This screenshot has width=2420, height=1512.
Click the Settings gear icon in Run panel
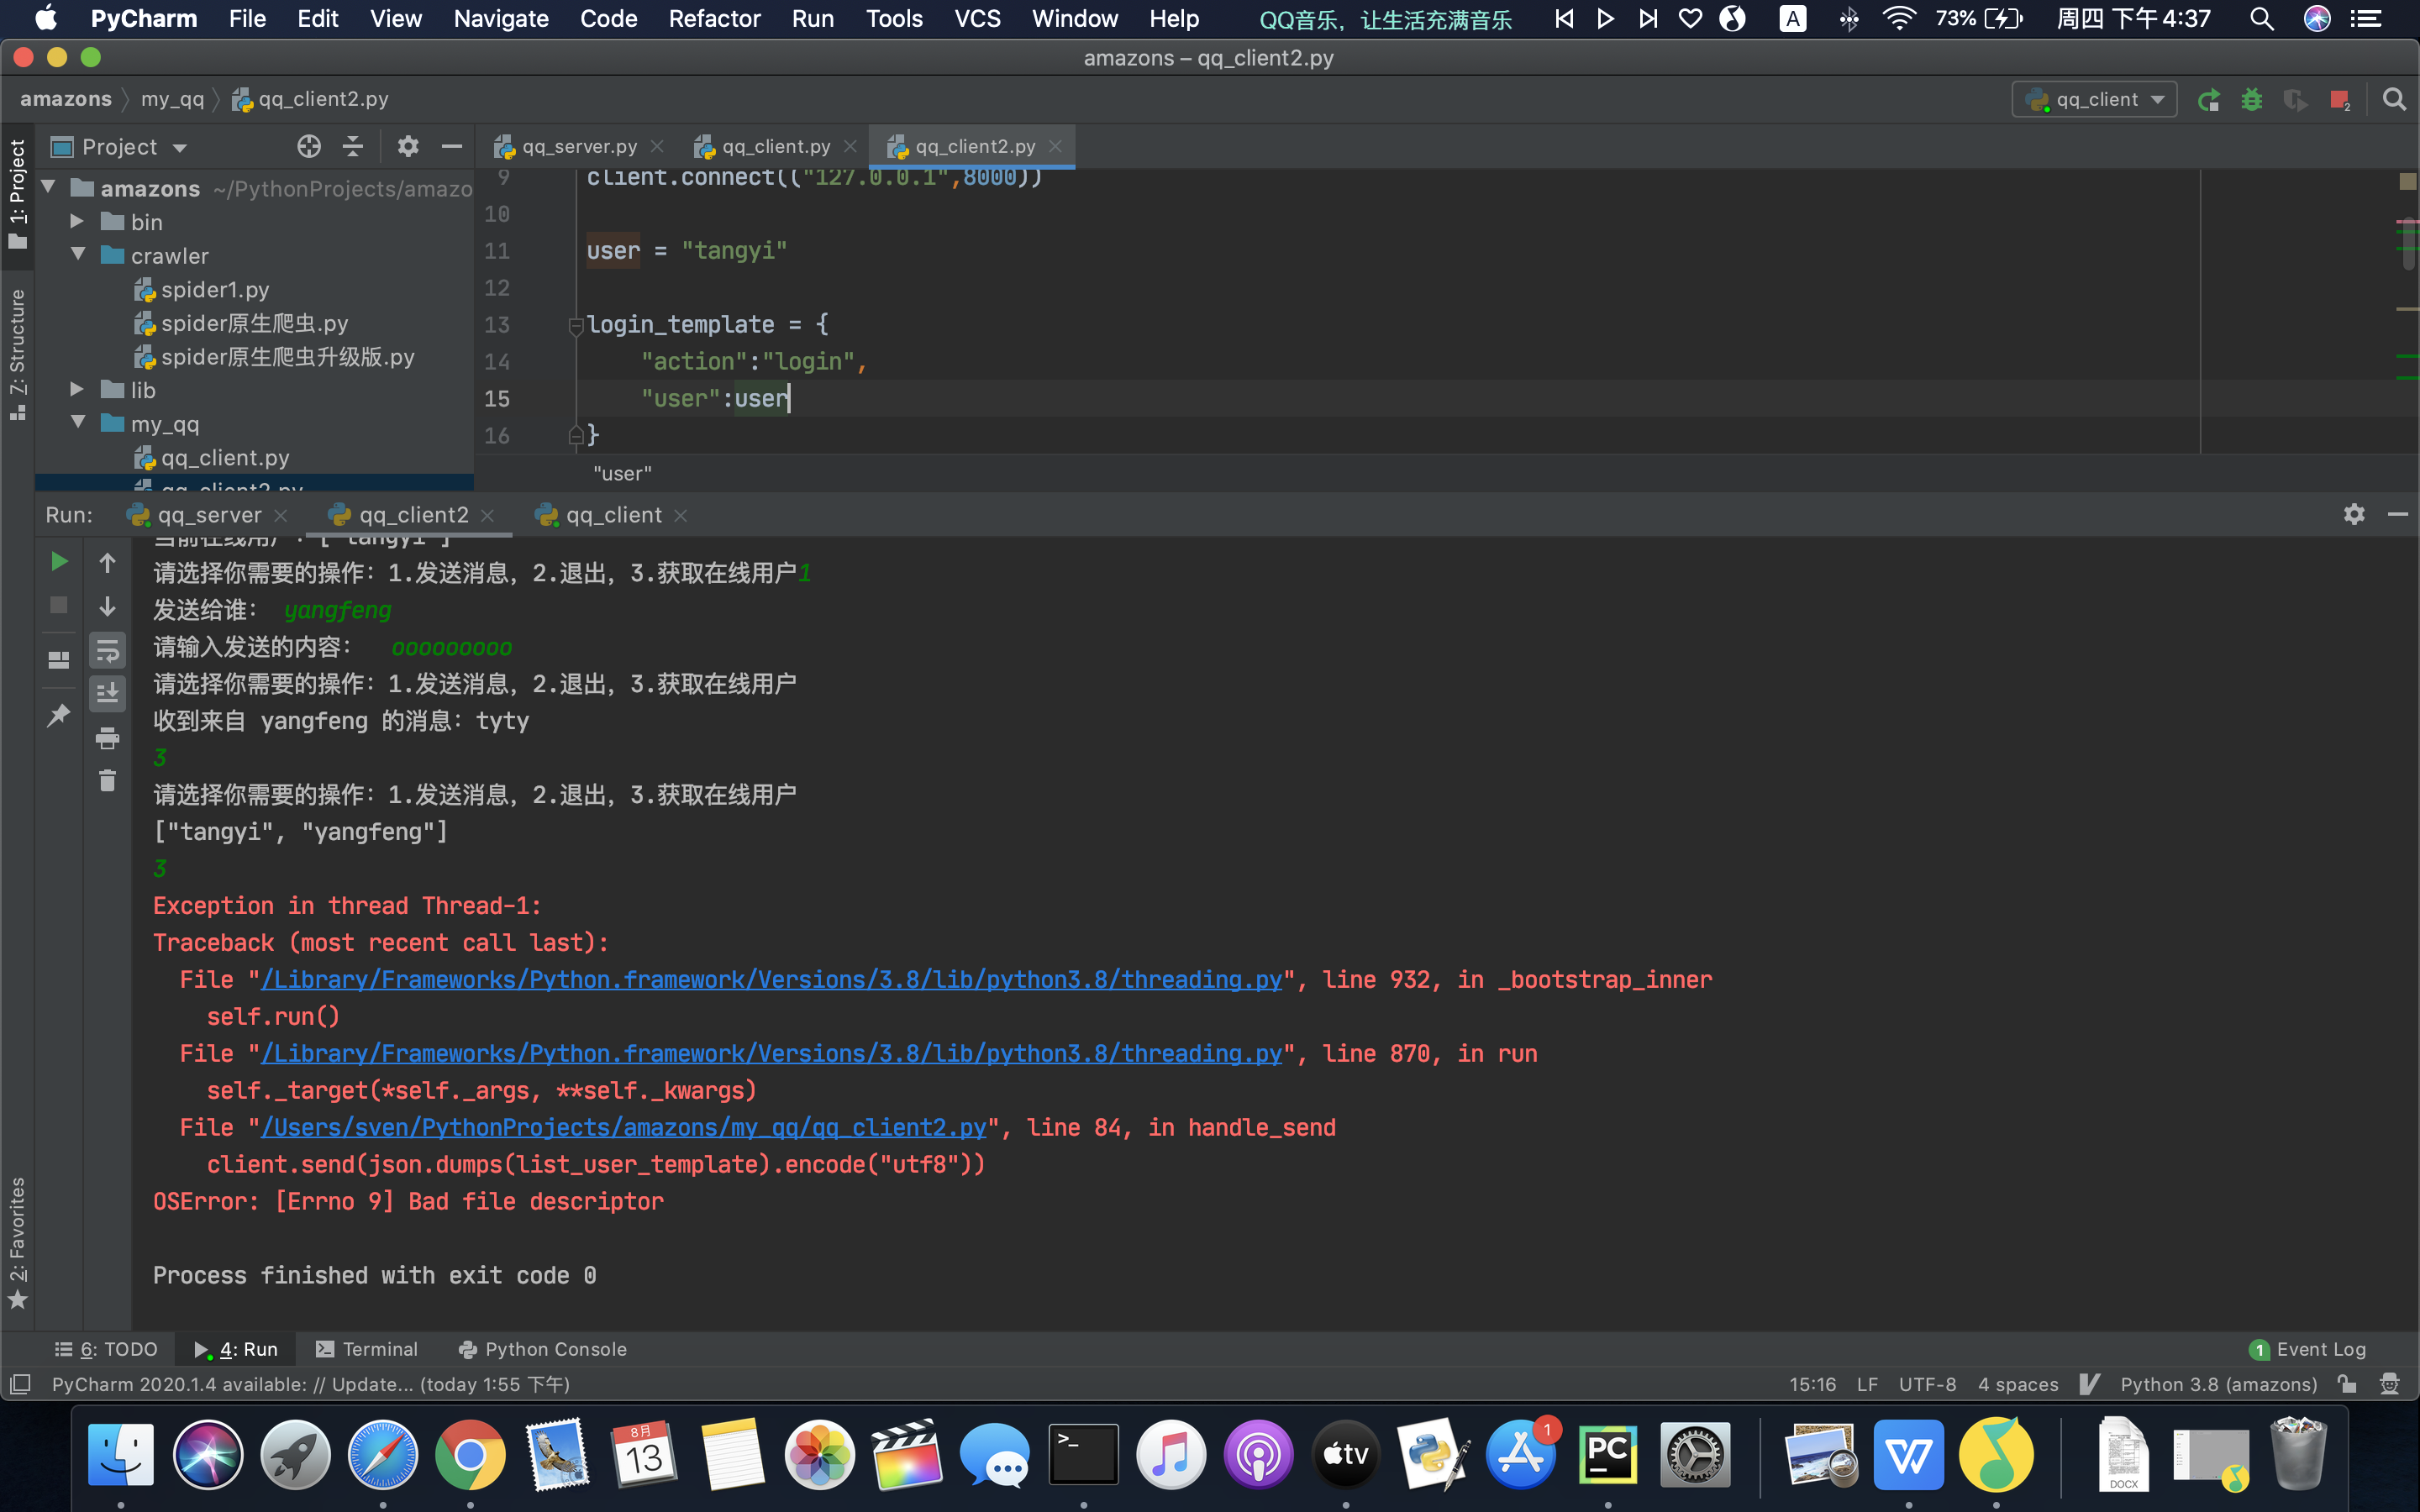click(2354, 512)
